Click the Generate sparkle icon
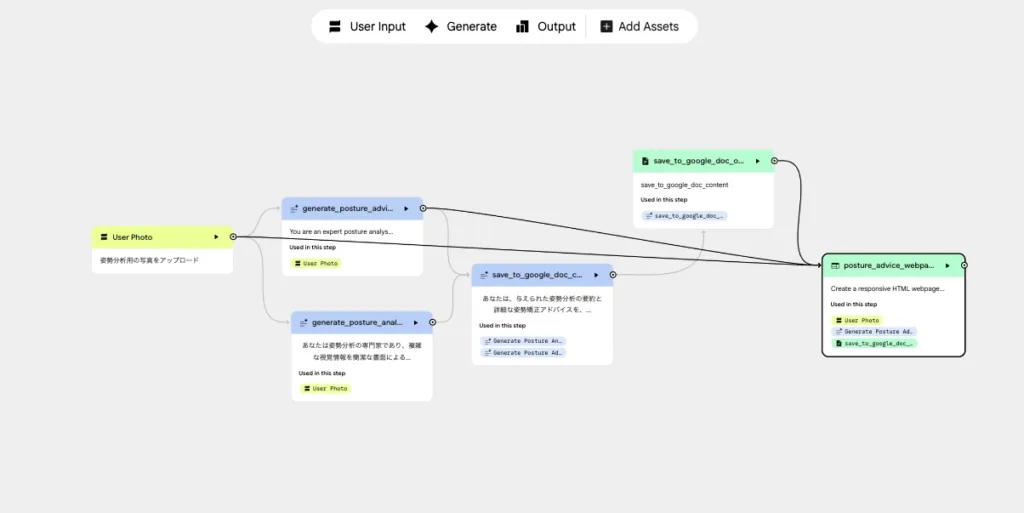This screenshot has width=1024, height=513. click(431, 27)
